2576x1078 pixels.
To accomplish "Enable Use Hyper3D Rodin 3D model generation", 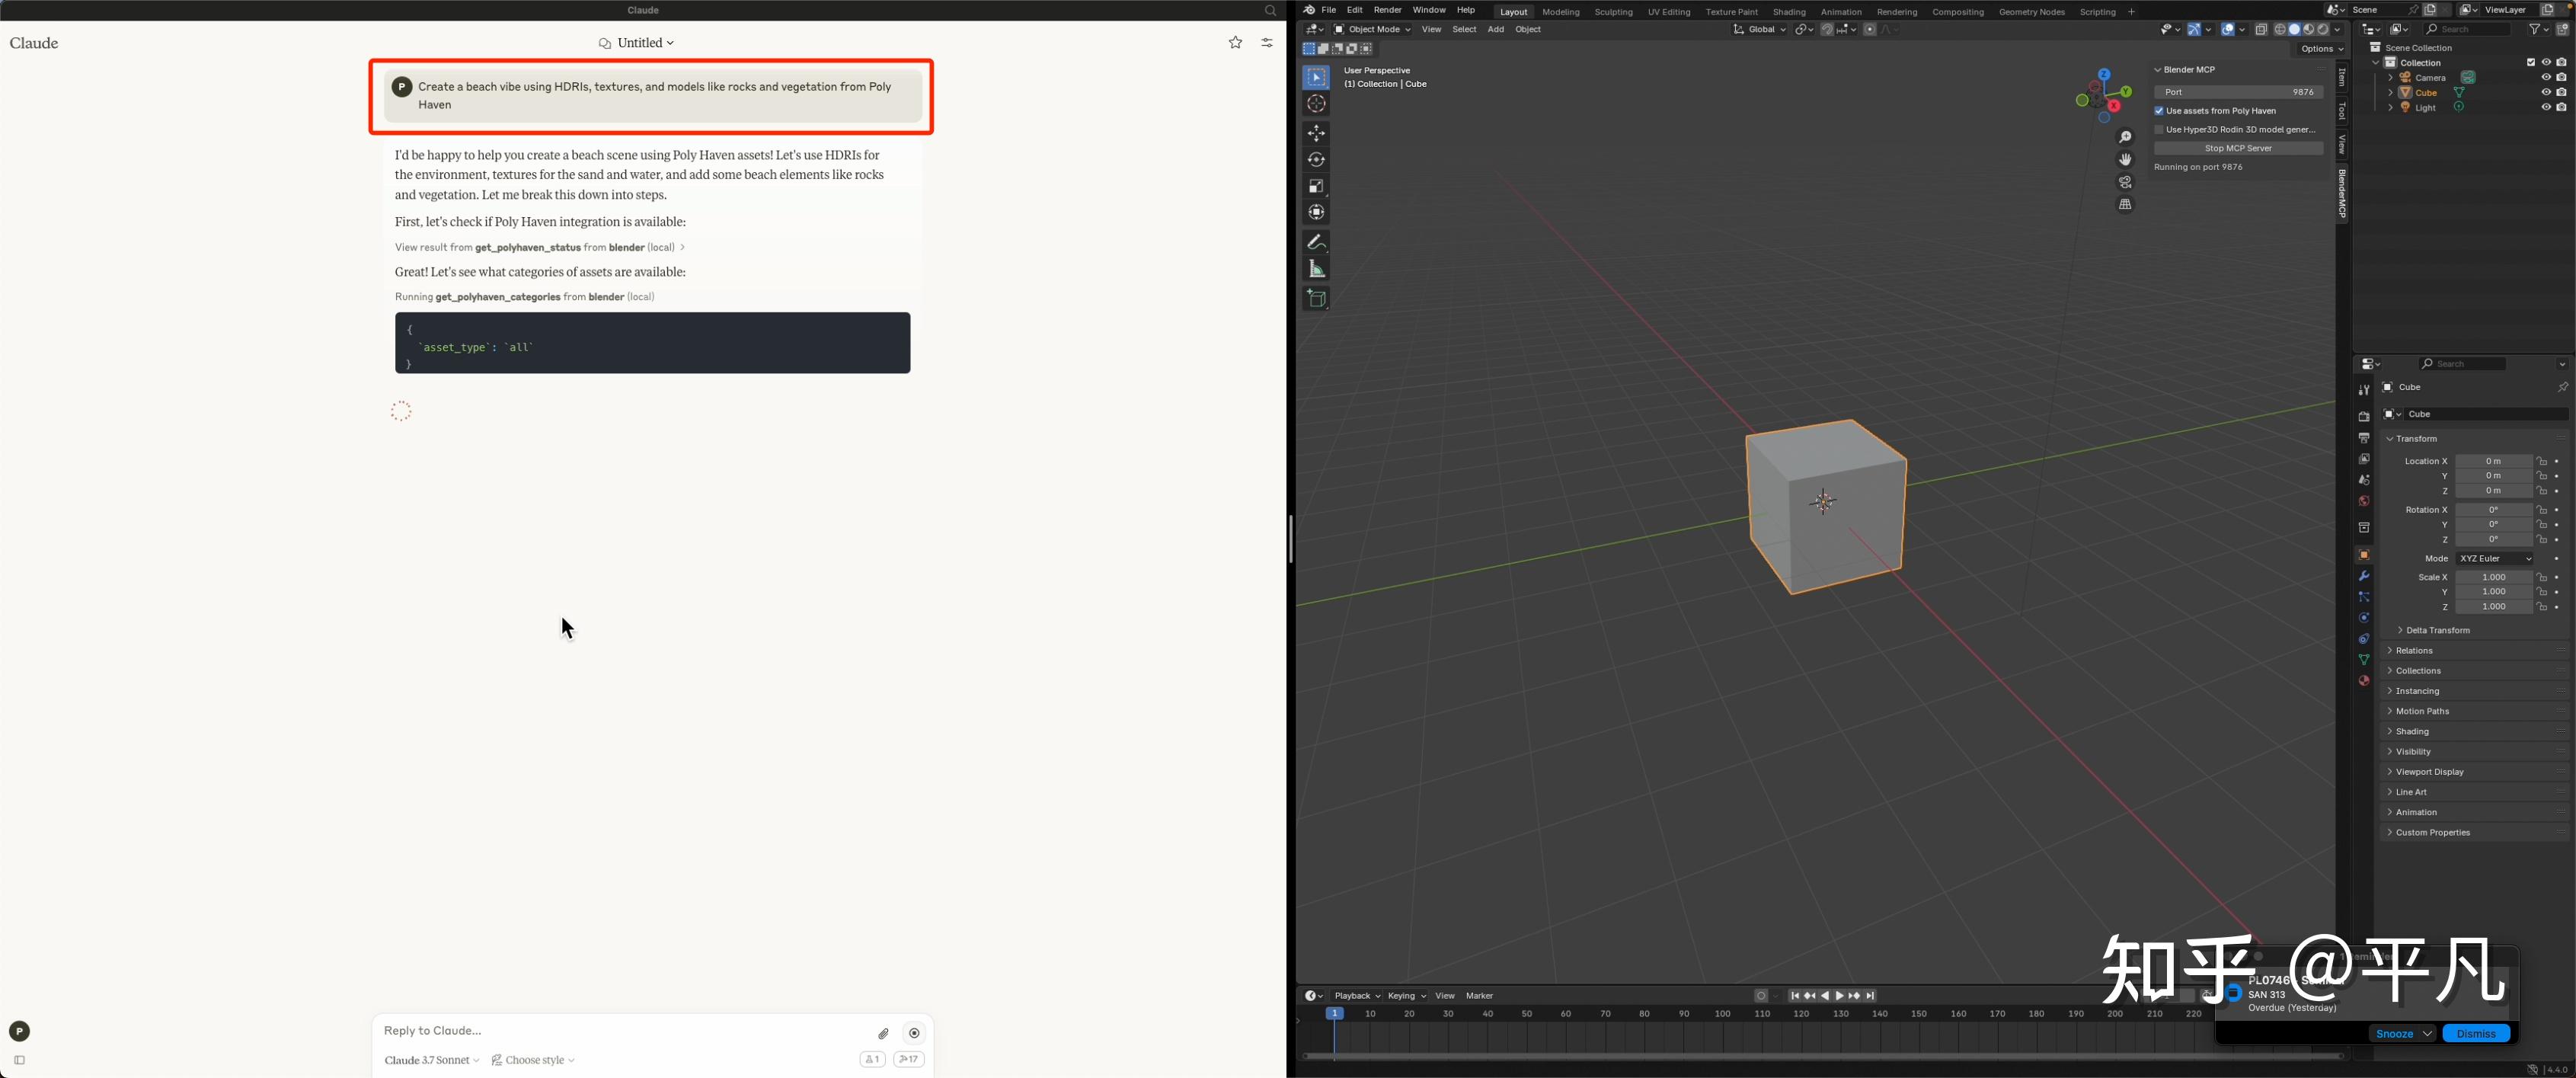I will [2159, 129].
